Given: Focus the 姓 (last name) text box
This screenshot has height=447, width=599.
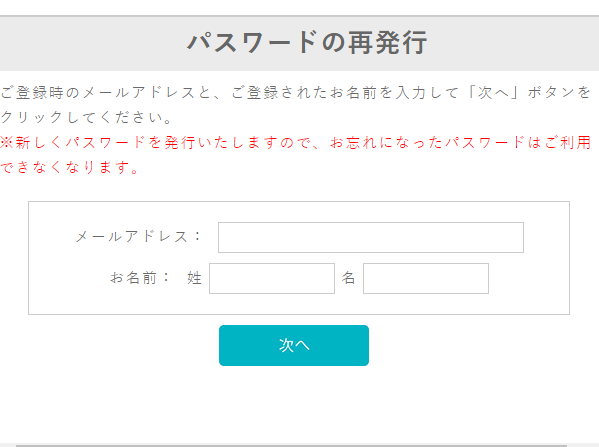Looking at the screenshot, I should pos(272,279).
